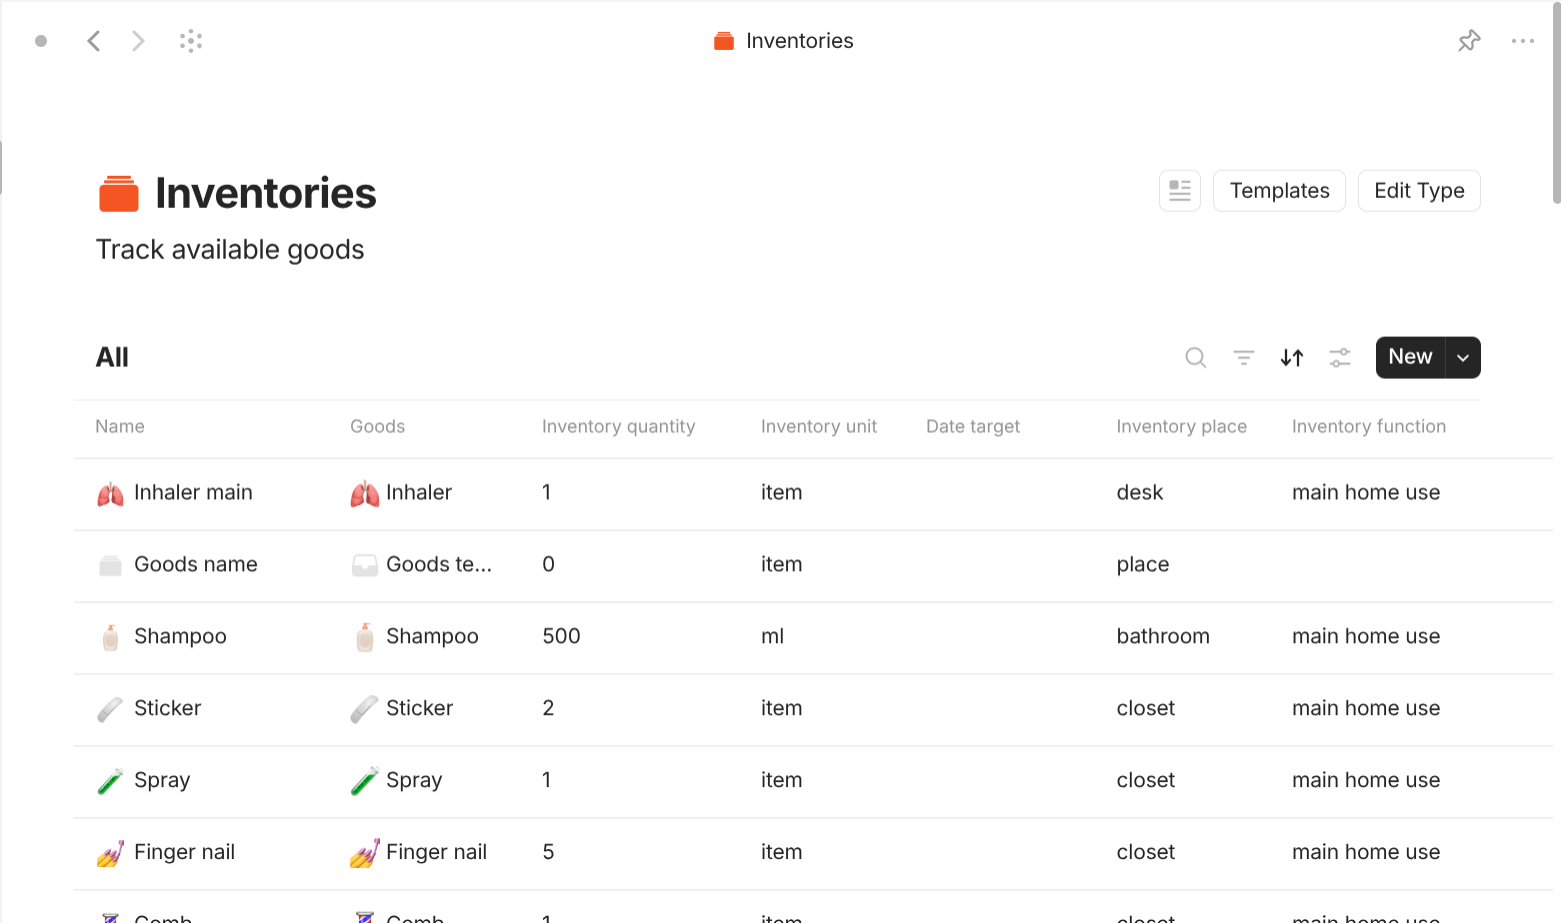Open the sort arrows icon
The image size is (1561, 923).
coord(1291,357)
